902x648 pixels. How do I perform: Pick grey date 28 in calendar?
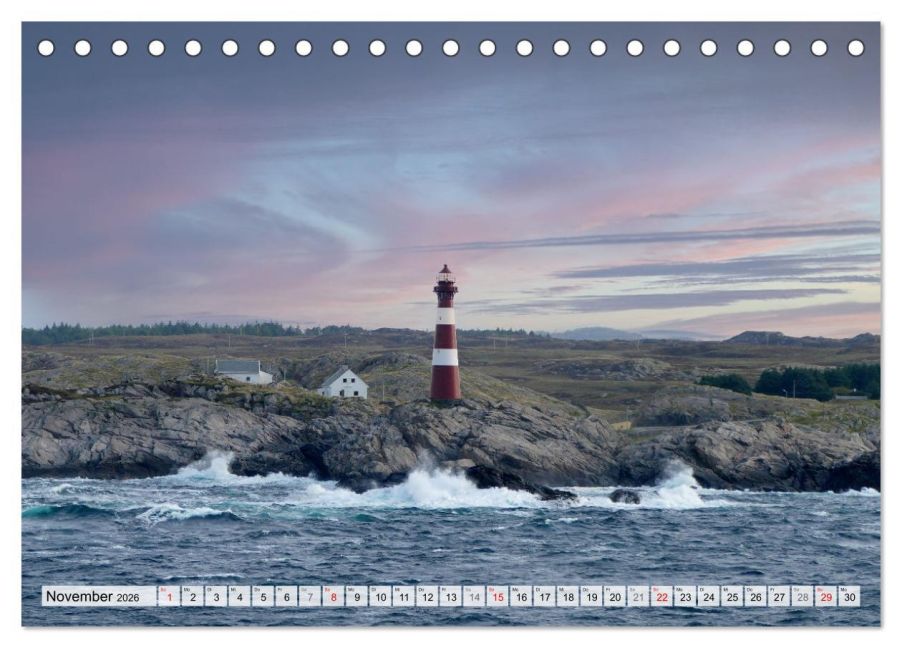[802, 596]
